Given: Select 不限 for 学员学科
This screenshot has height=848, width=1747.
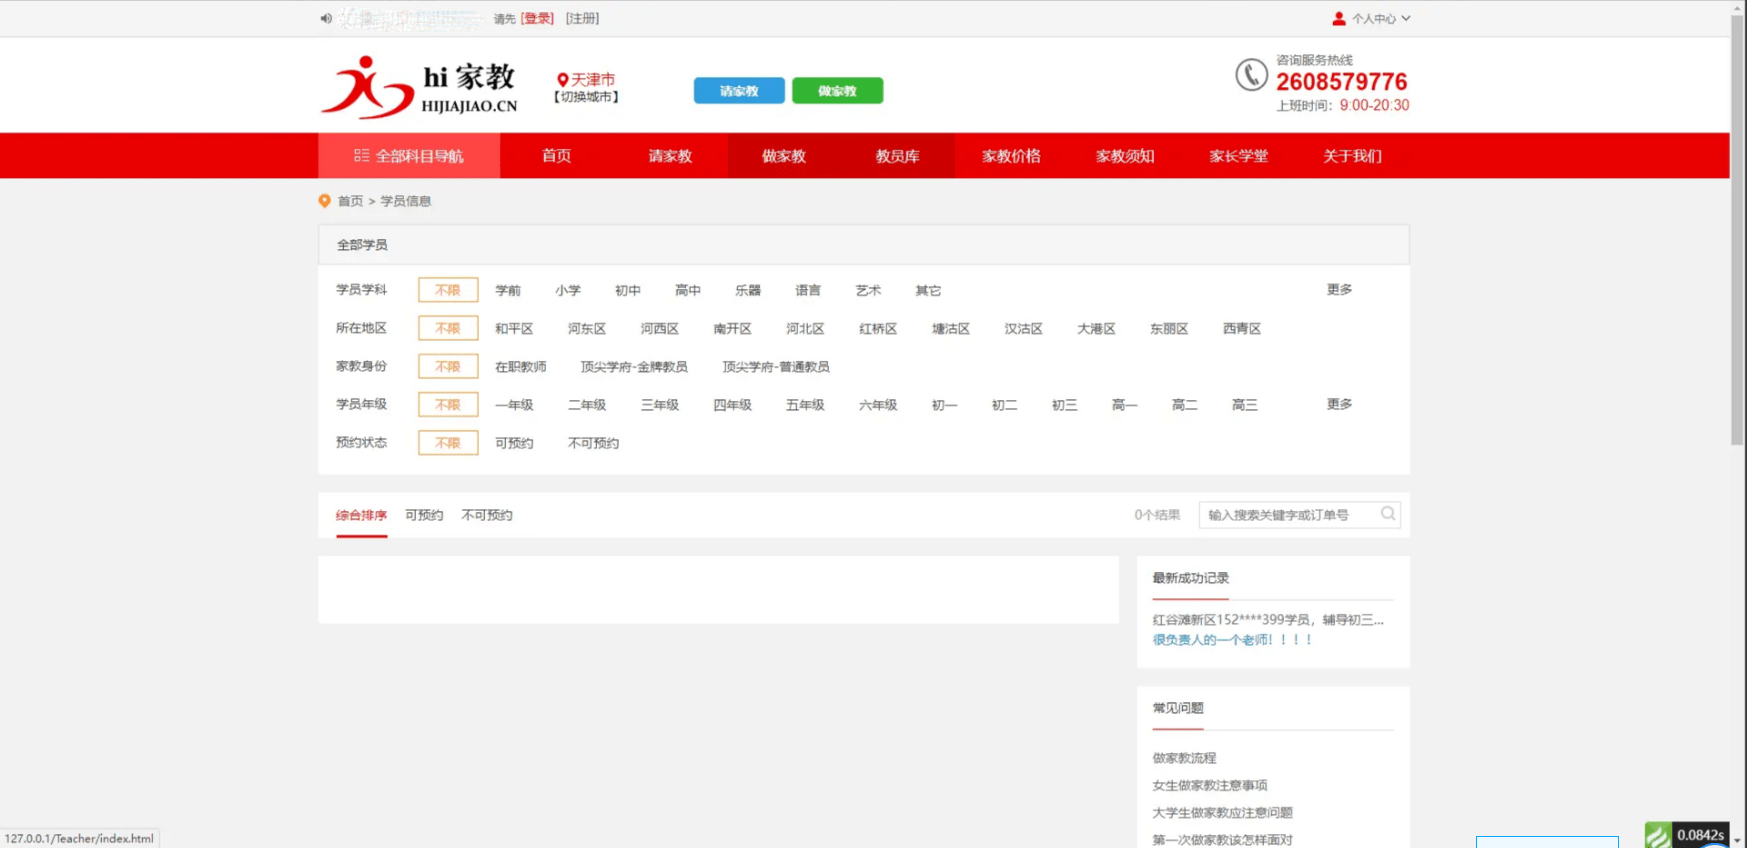Looking at the screenshot, I should (448, 290).
